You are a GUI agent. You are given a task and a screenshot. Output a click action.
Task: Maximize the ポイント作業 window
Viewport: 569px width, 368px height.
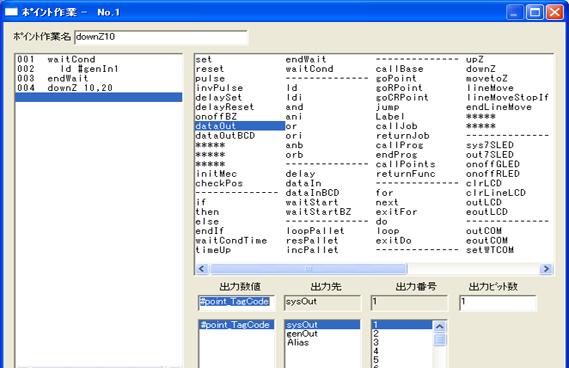coord(535,12)
